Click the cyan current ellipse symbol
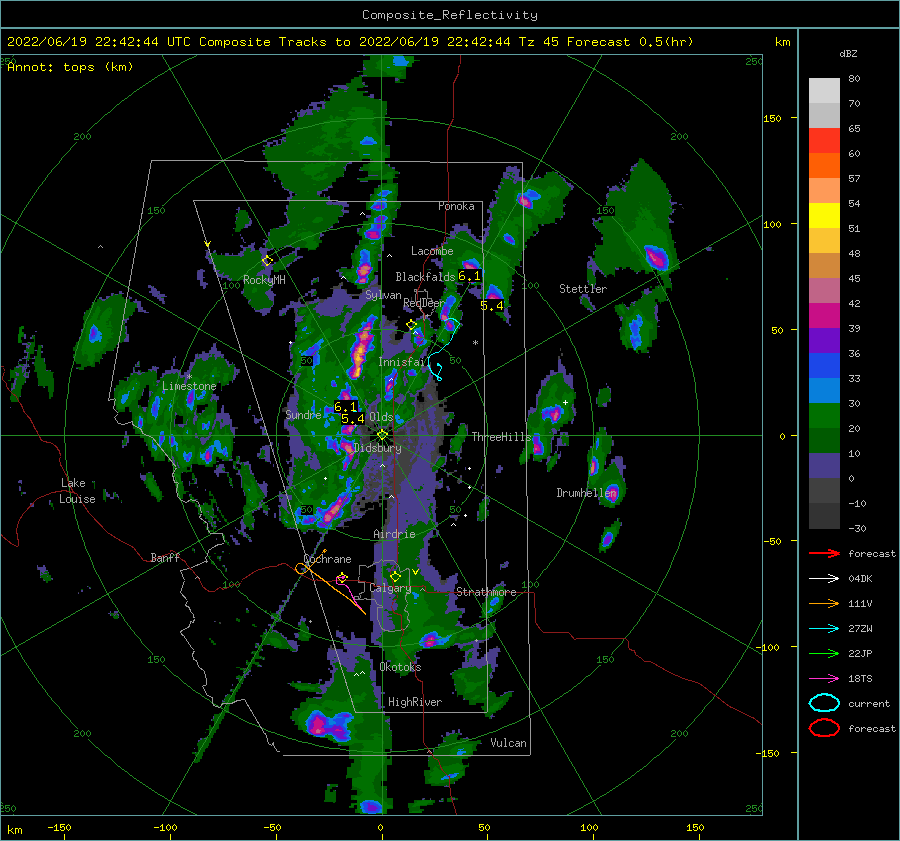900x841 pixels. [x=824, y=703]
